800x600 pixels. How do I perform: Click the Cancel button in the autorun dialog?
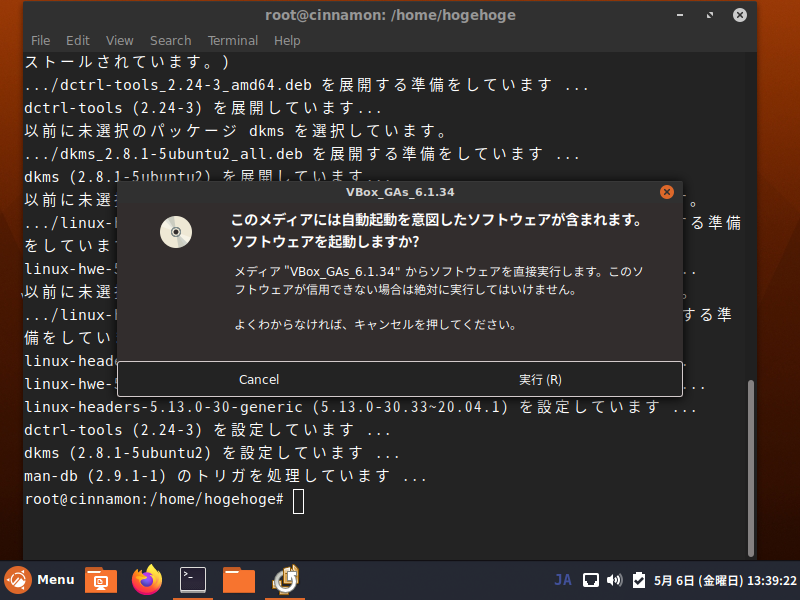click(x=259, y=379)
